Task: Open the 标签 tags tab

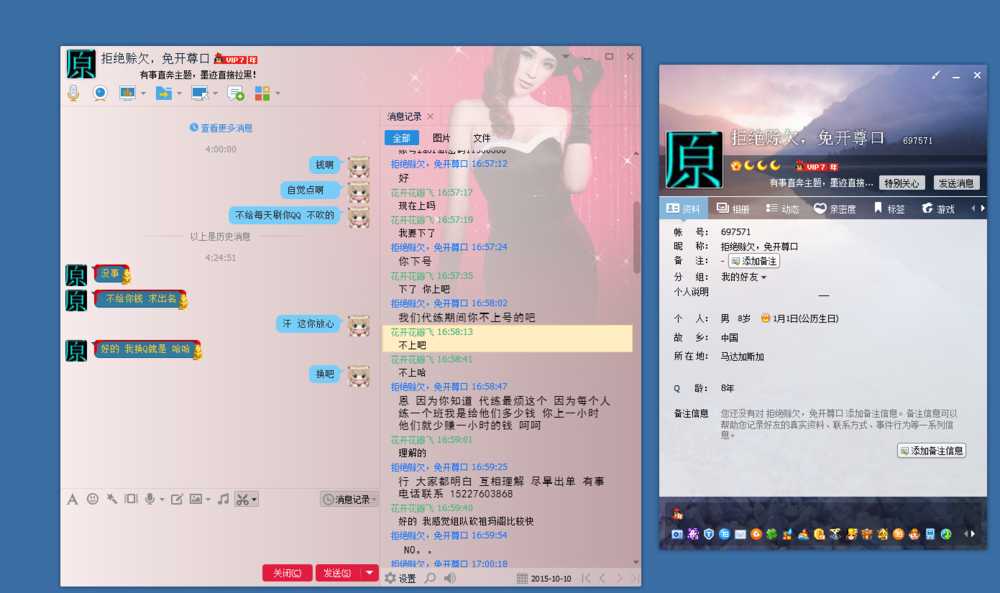Action: 889,209
